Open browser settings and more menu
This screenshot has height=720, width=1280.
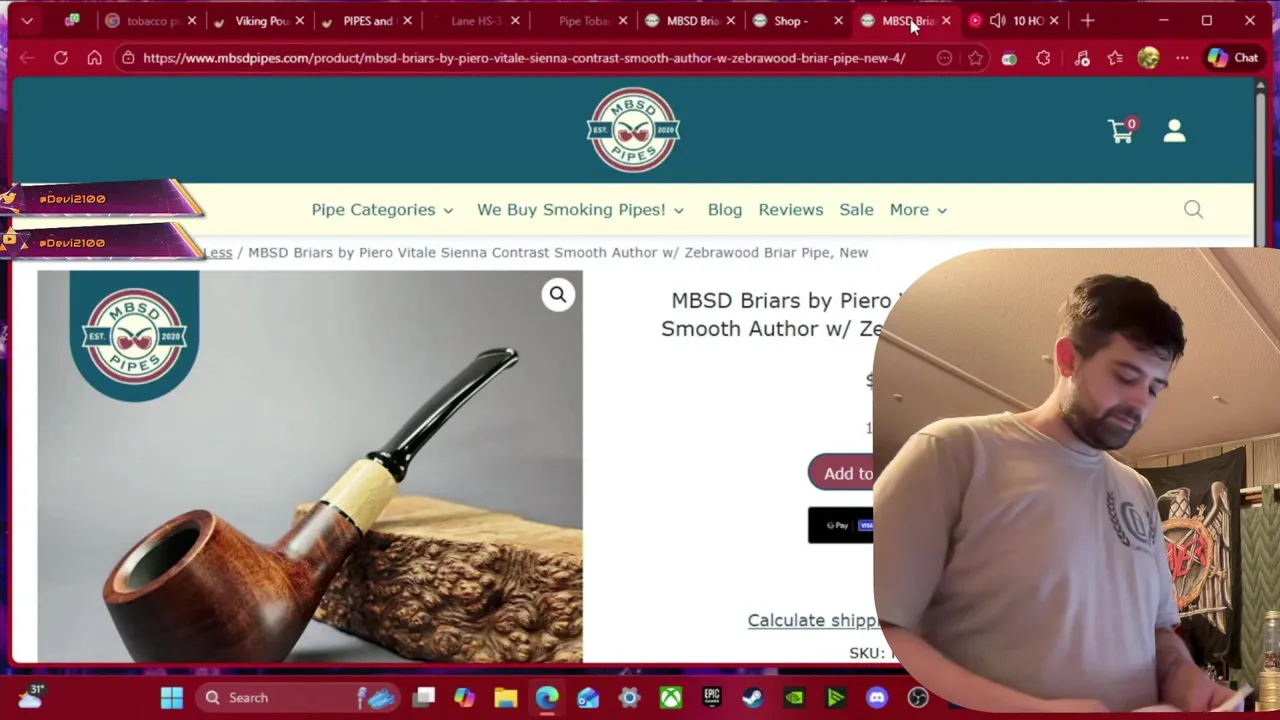tap(1181, 58)
